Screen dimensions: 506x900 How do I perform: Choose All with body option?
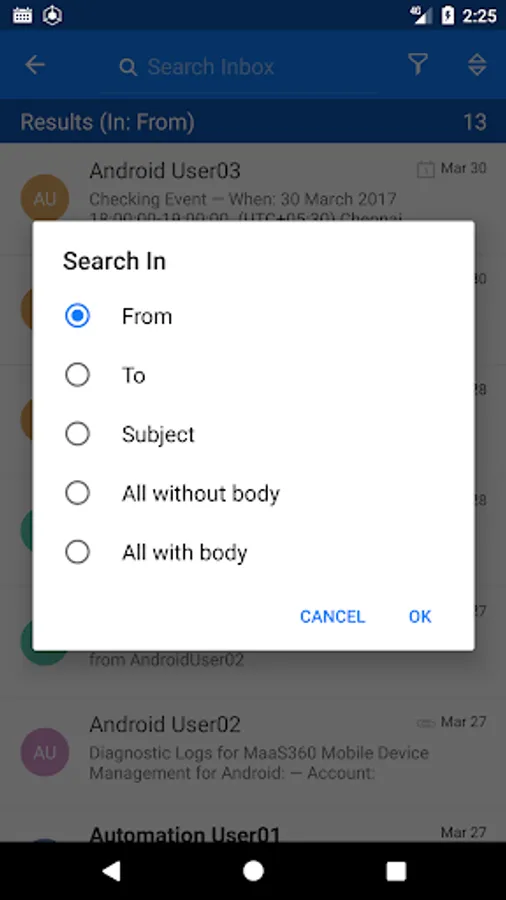[77, 552]
